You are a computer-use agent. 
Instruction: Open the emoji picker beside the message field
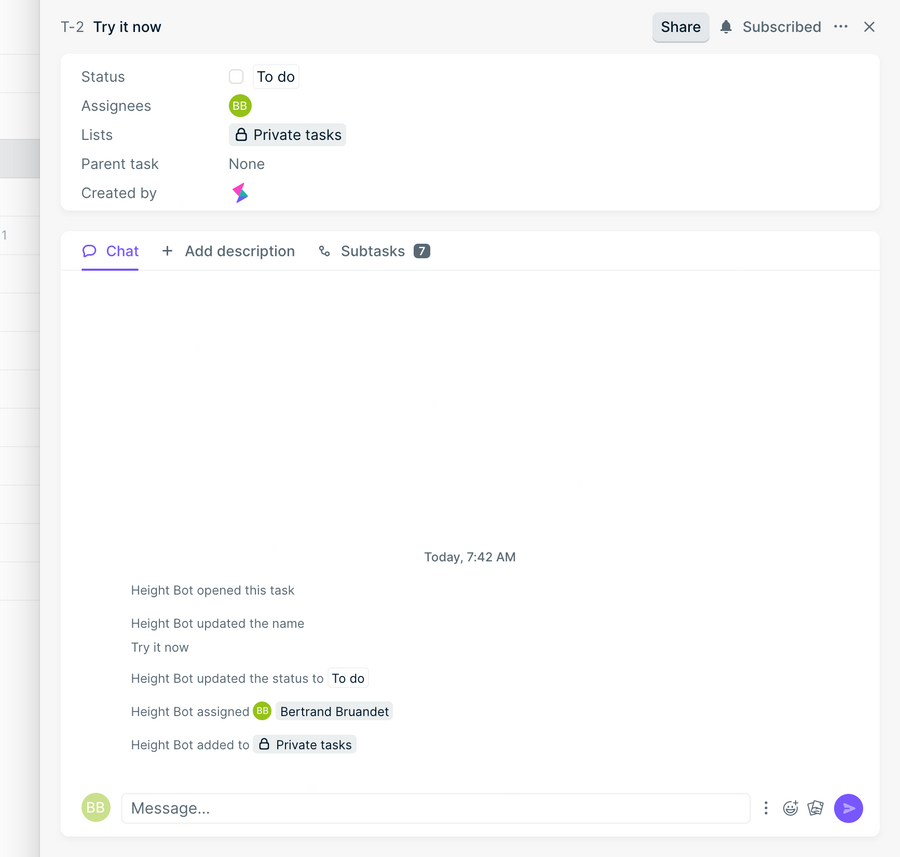[791, 808]
